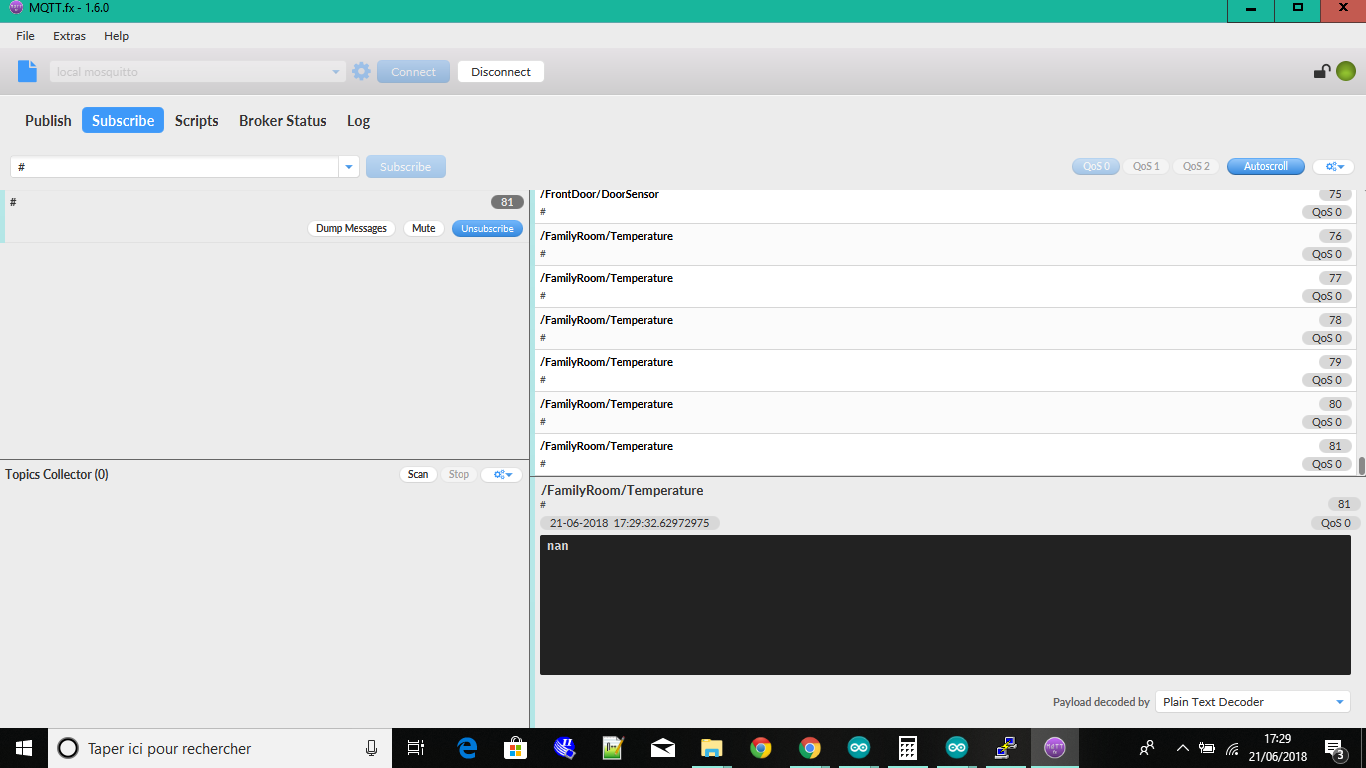Image resolution: width=1366 pixels, height=768 pixels.
Task: Open the Topics Collector gear menu
Action: (x=500, y=474)
